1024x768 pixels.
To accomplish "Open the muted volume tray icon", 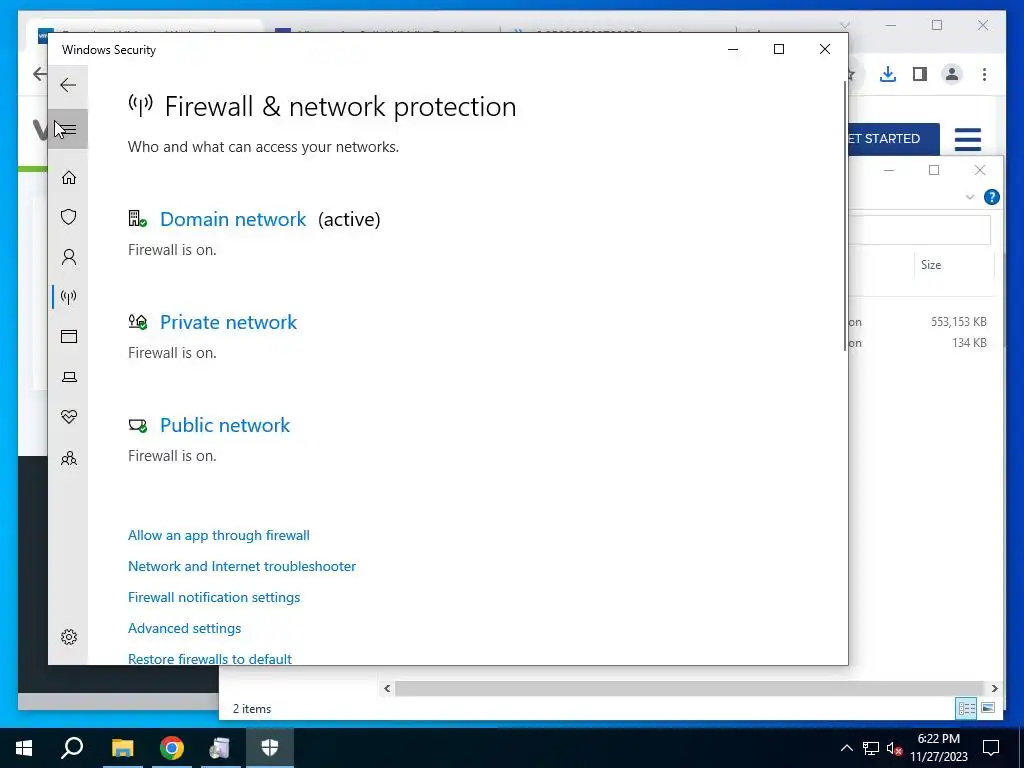I will pos(894,748).
